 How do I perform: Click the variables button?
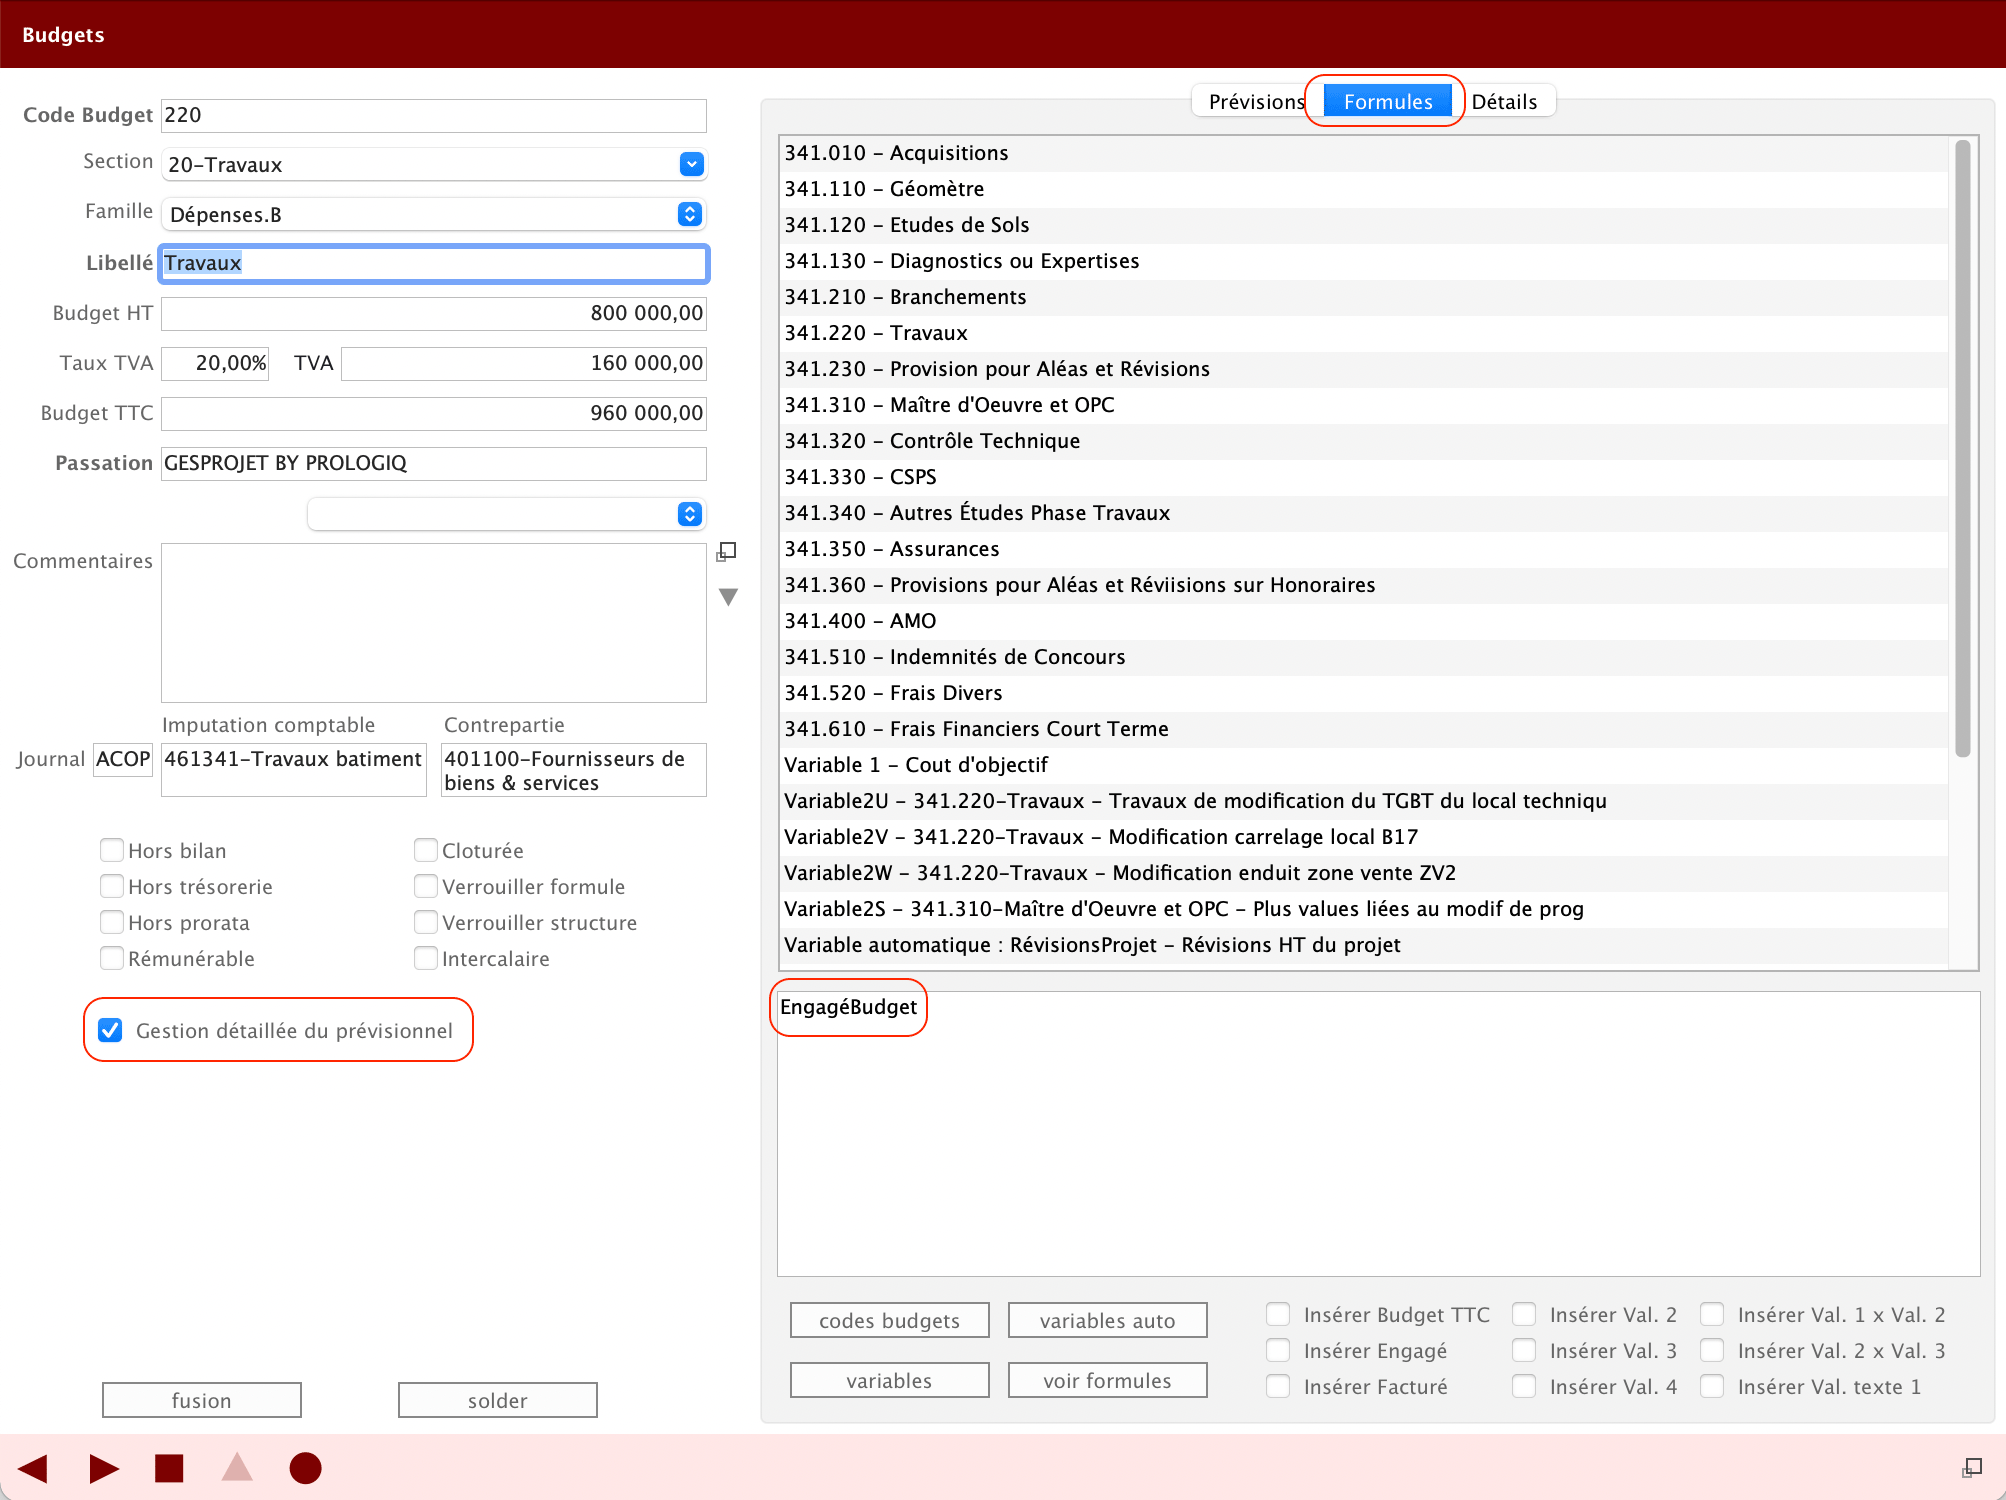pos(889,1380)
